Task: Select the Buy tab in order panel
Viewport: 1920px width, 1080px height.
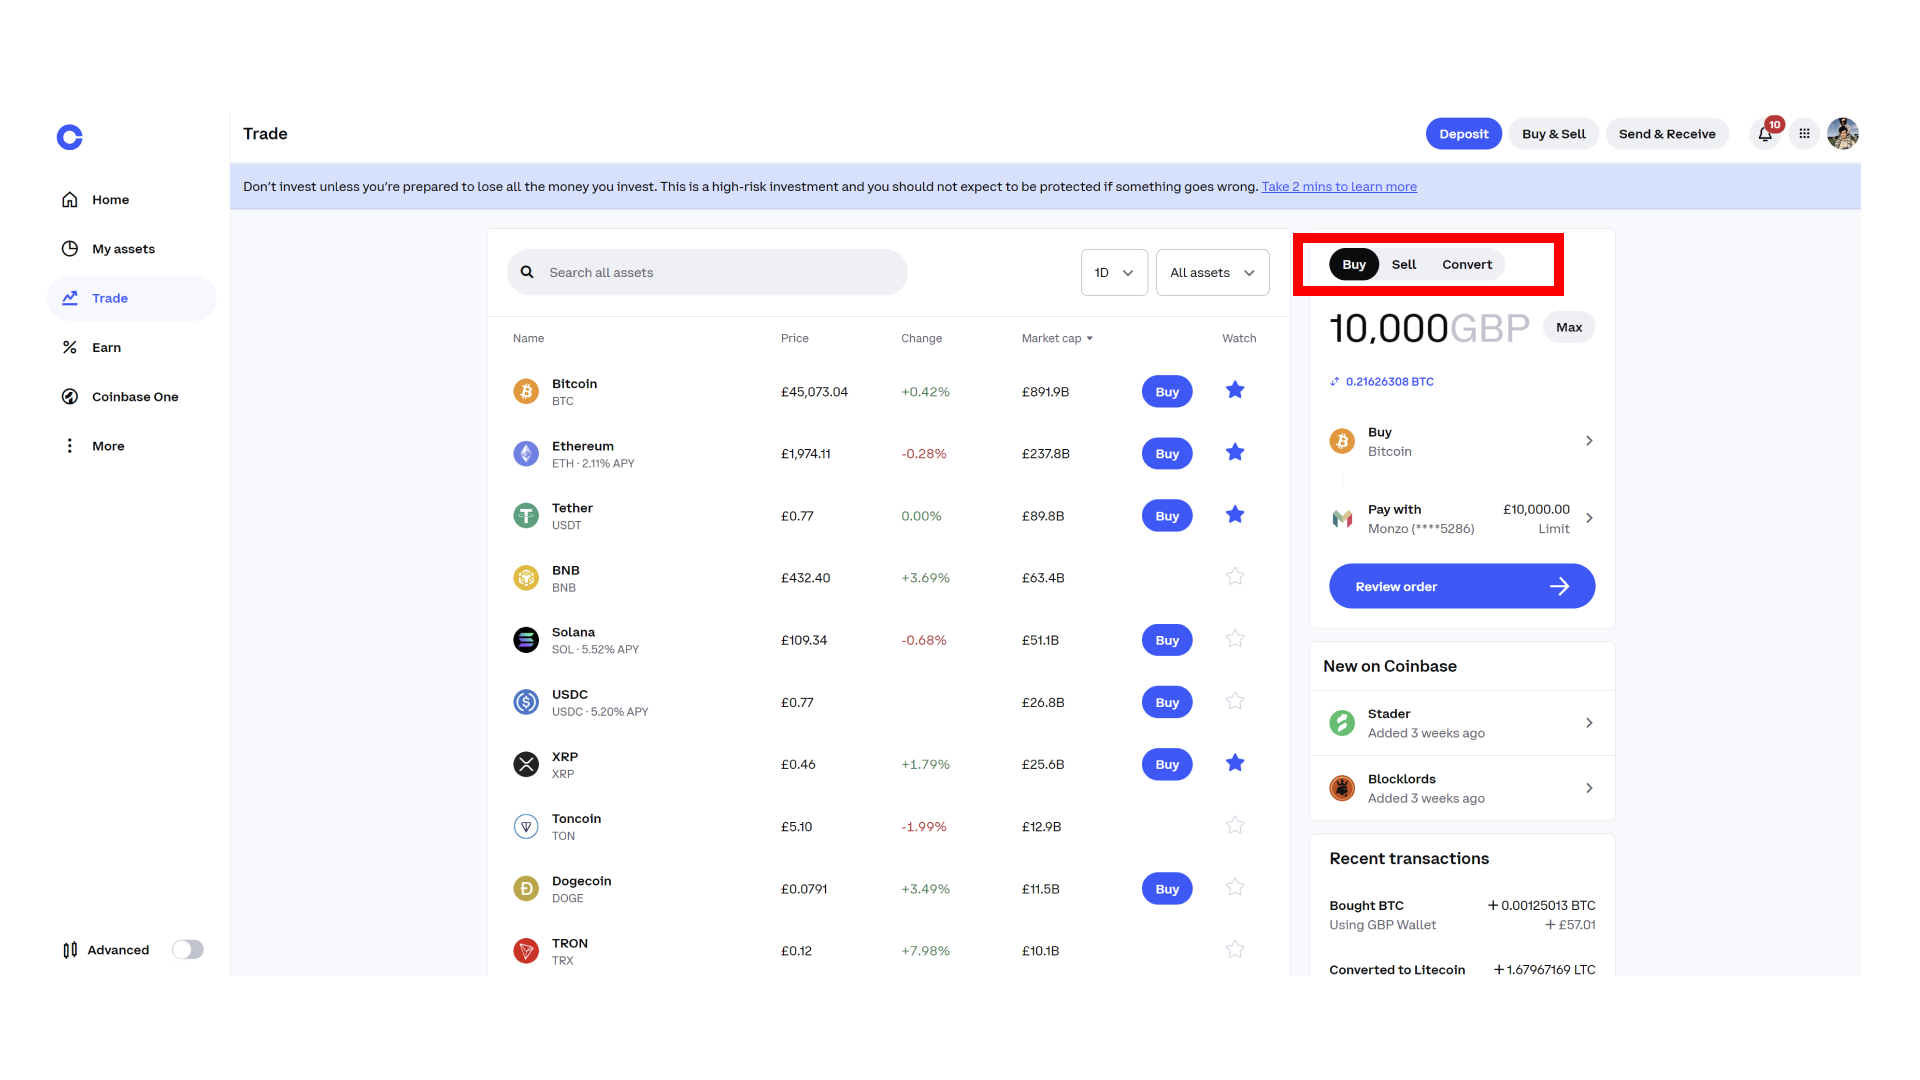Action: point(1354,264)
